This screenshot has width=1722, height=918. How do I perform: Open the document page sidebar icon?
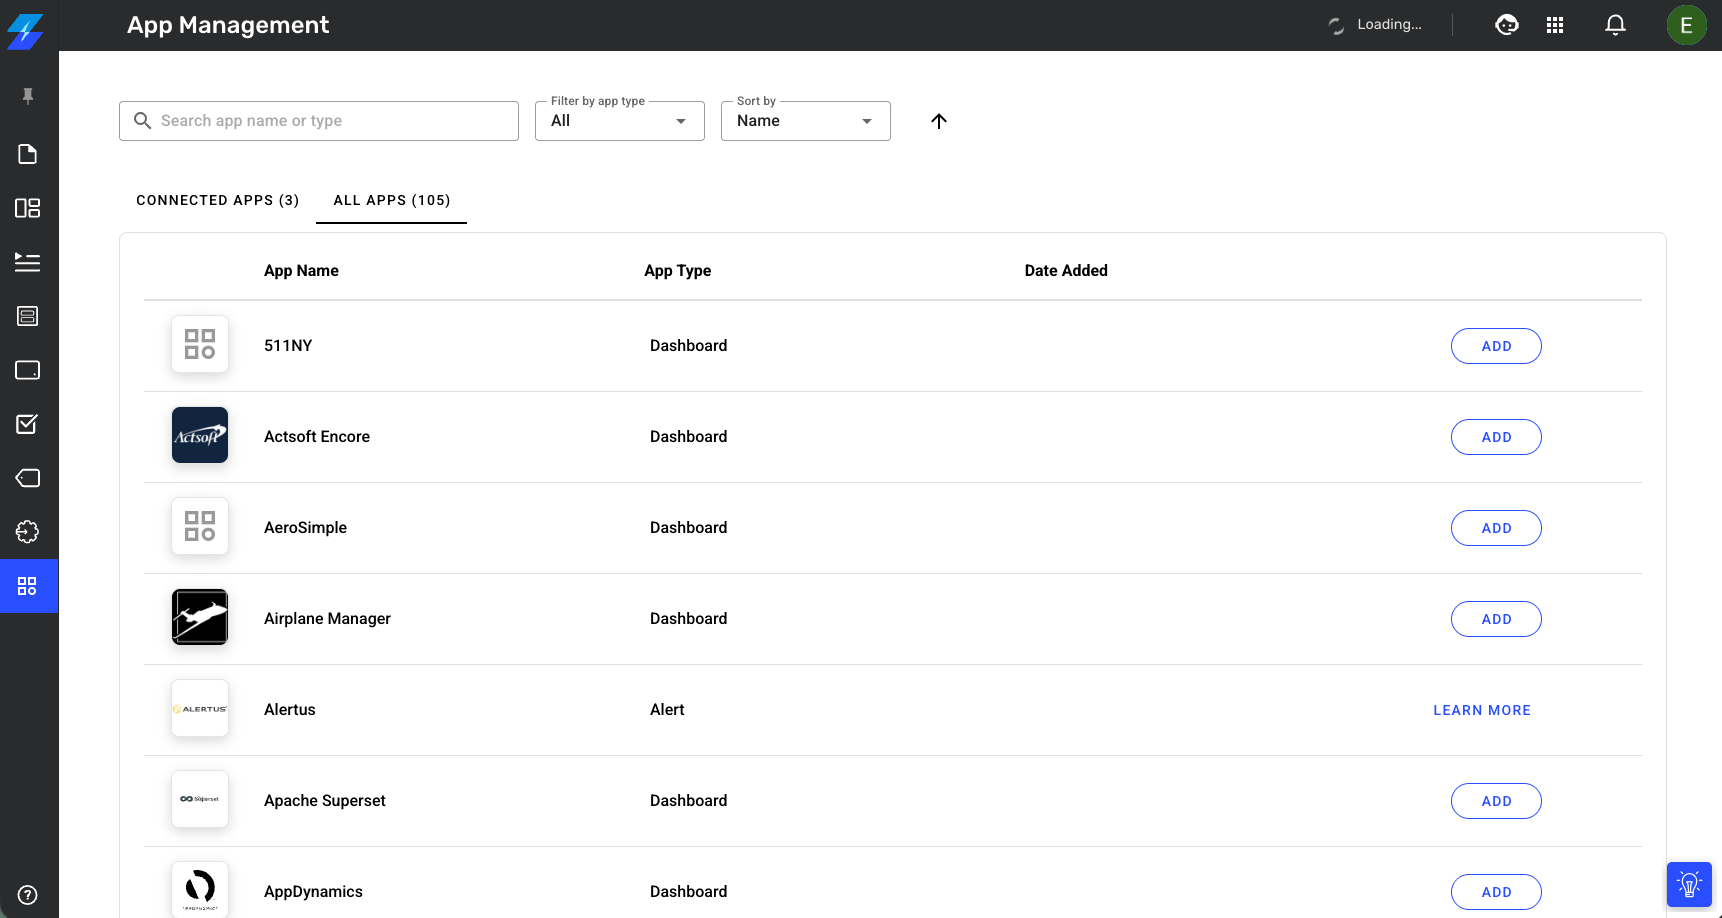coord(28,154)
